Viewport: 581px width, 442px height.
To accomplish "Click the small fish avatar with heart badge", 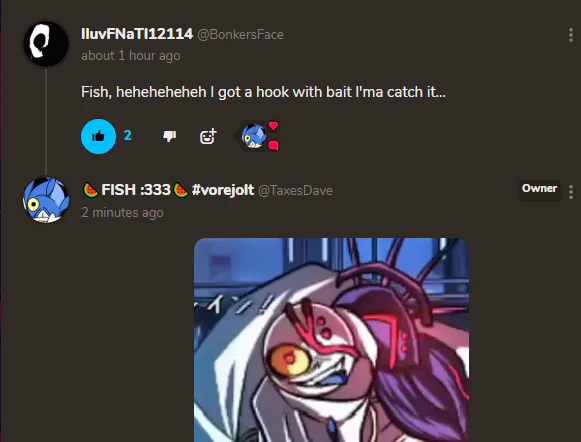I will tap(254, 136).
